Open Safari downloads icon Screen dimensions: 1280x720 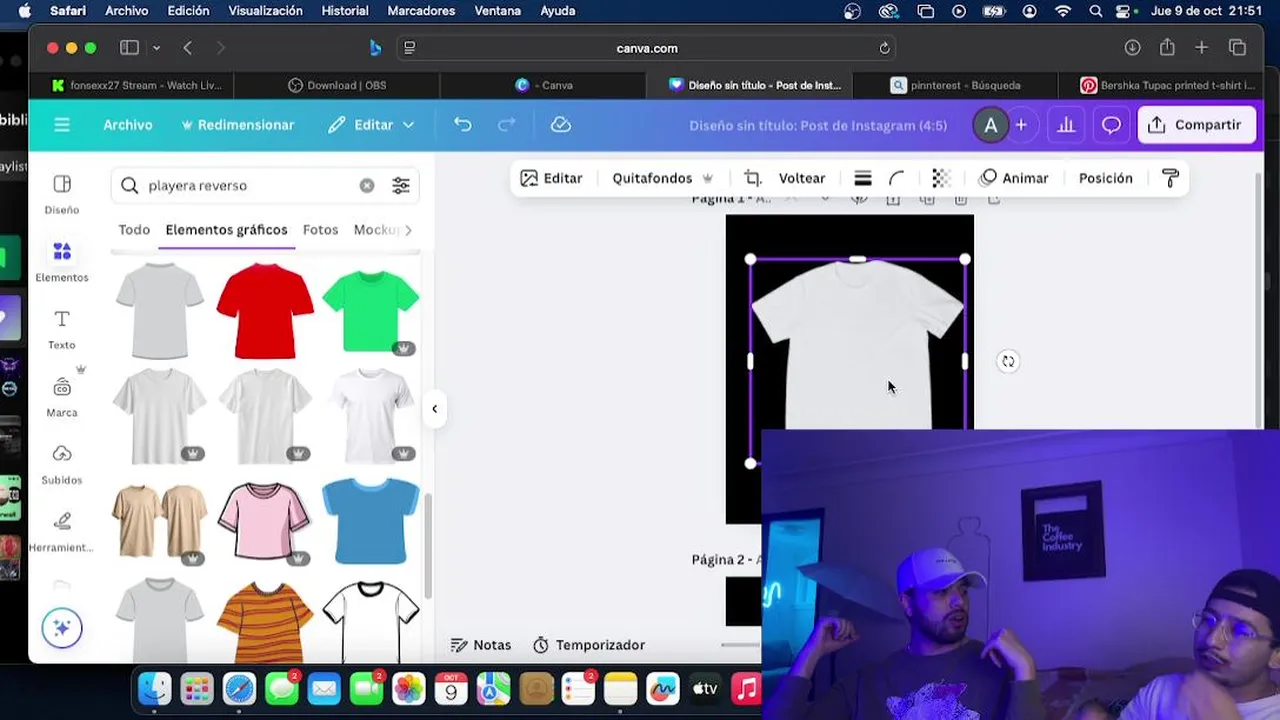[1132, 48]
